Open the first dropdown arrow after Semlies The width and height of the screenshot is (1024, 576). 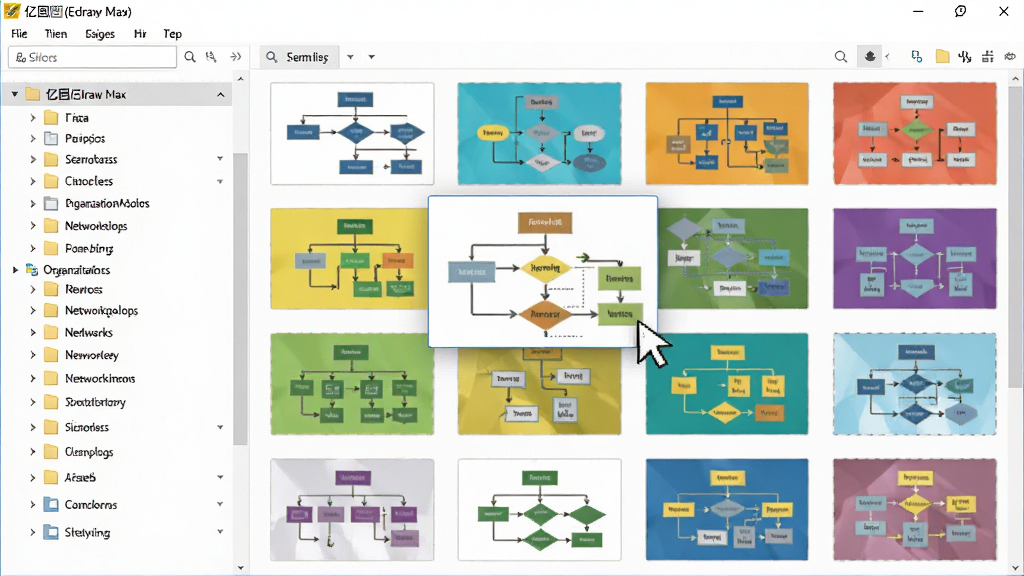pos(350,57)
